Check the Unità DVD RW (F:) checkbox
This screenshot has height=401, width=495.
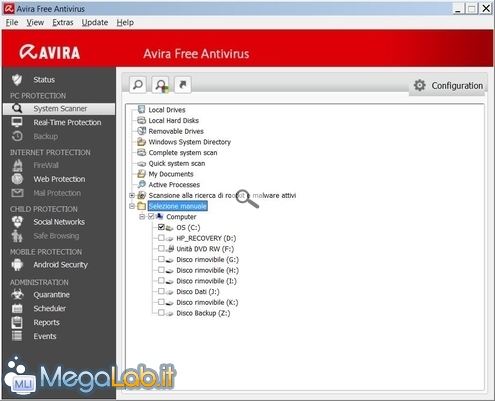pyautogui.click(x=161, y=249)
